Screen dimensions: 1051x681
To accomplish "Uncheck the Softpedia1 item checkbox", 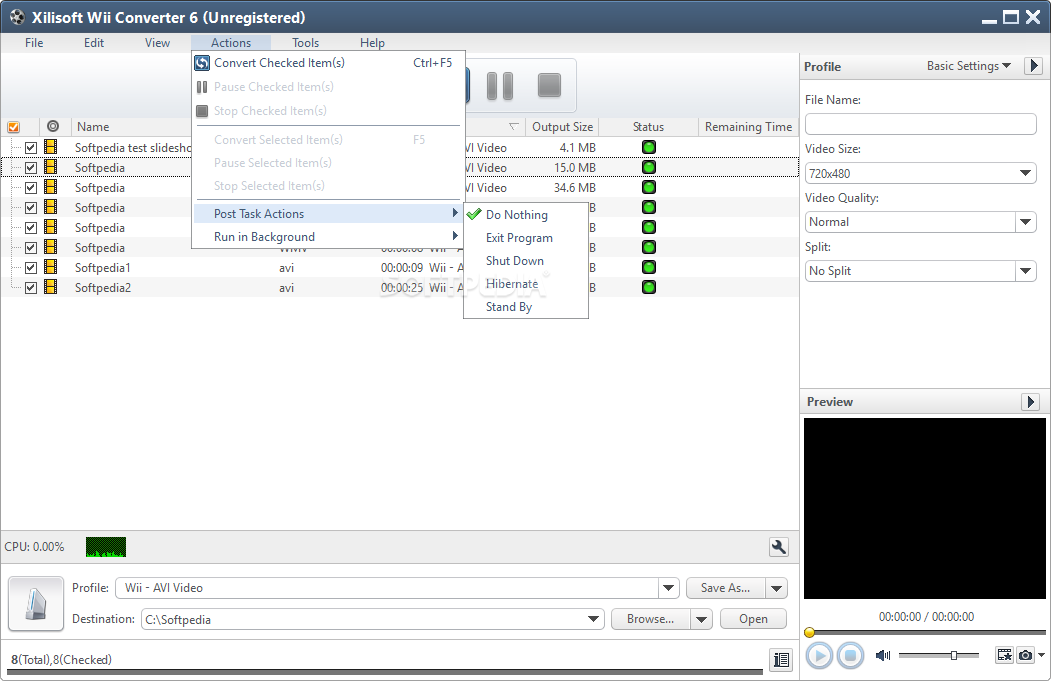I will coord(31,267).
